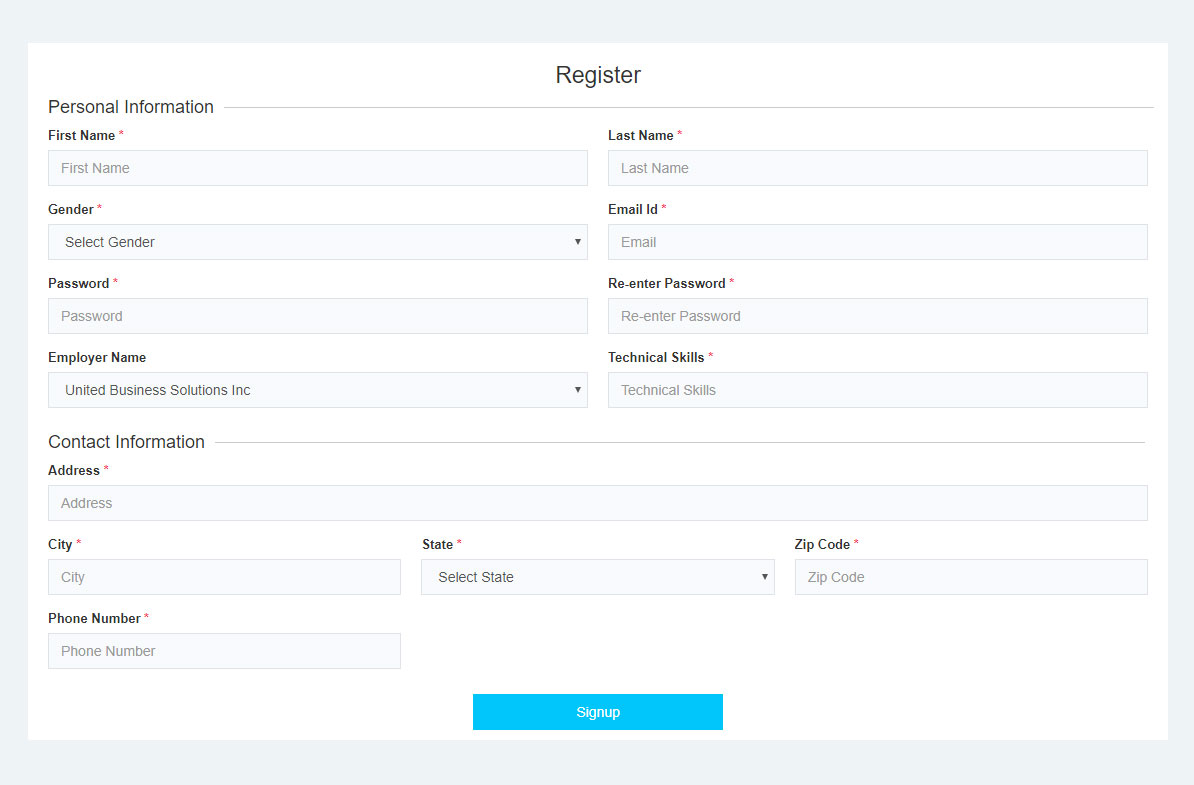
Task: Click the State dropdown arrow
Action: coord(765,577)
